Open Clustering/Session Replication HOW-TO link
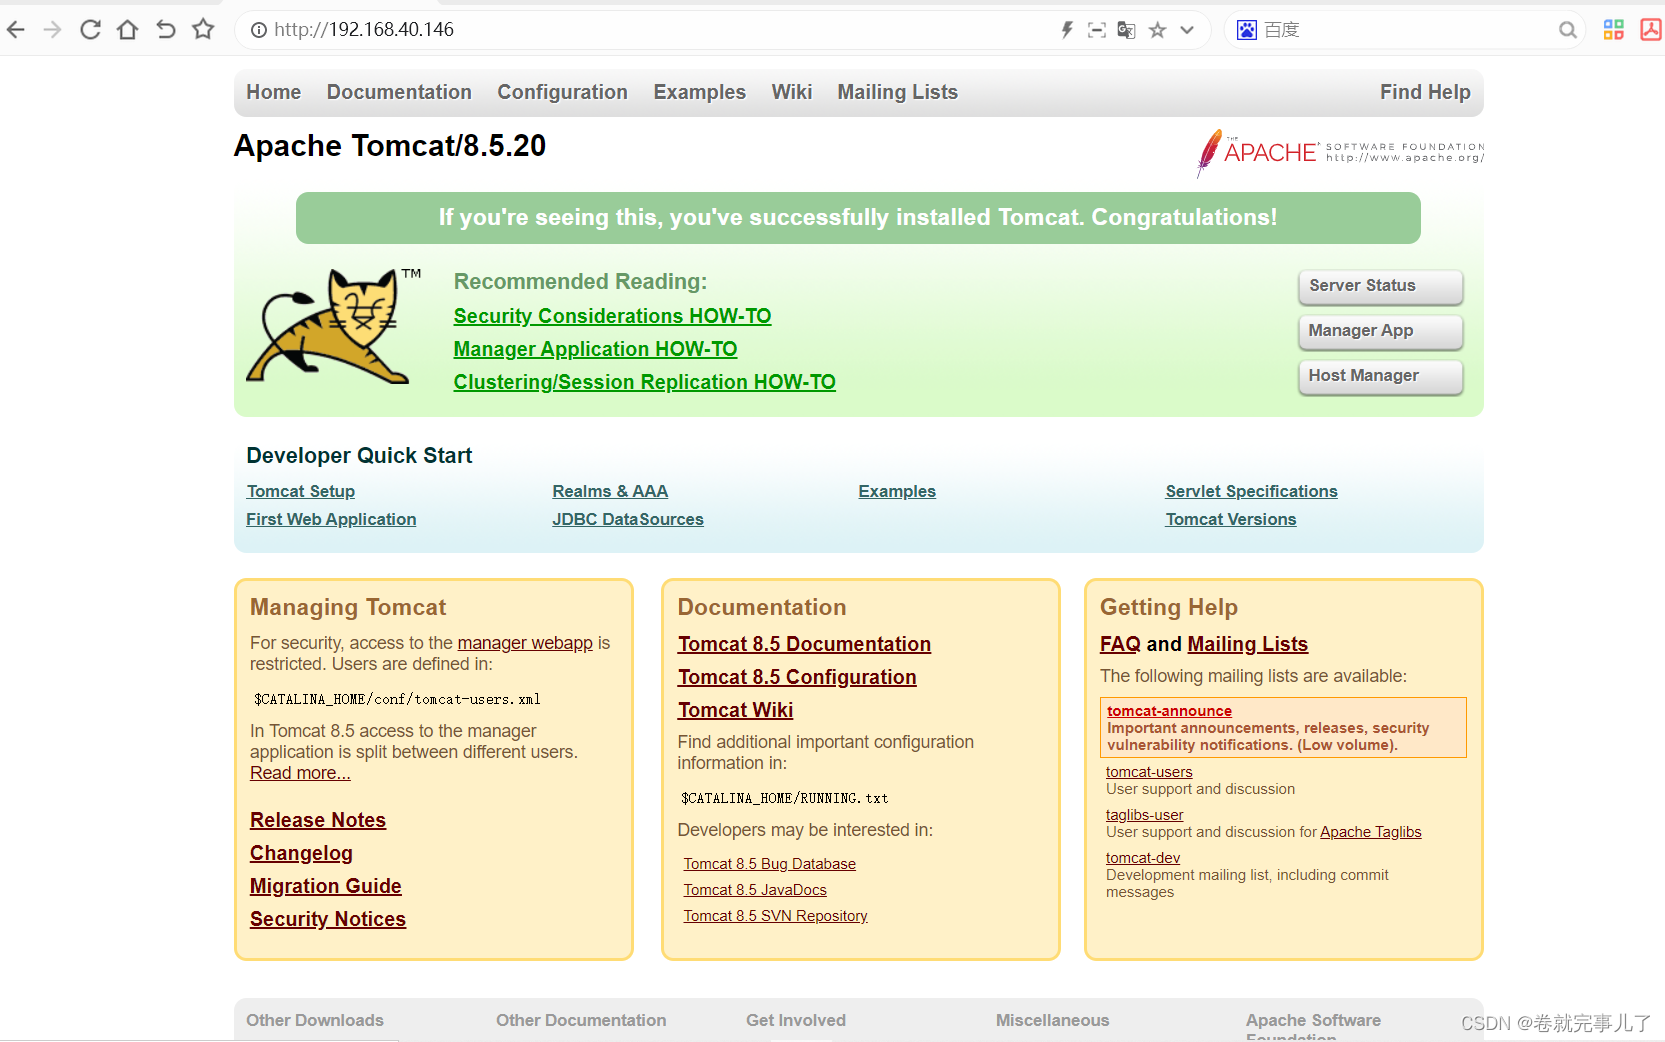This screenshot has height=1042, width=1665. pos(644,382)
